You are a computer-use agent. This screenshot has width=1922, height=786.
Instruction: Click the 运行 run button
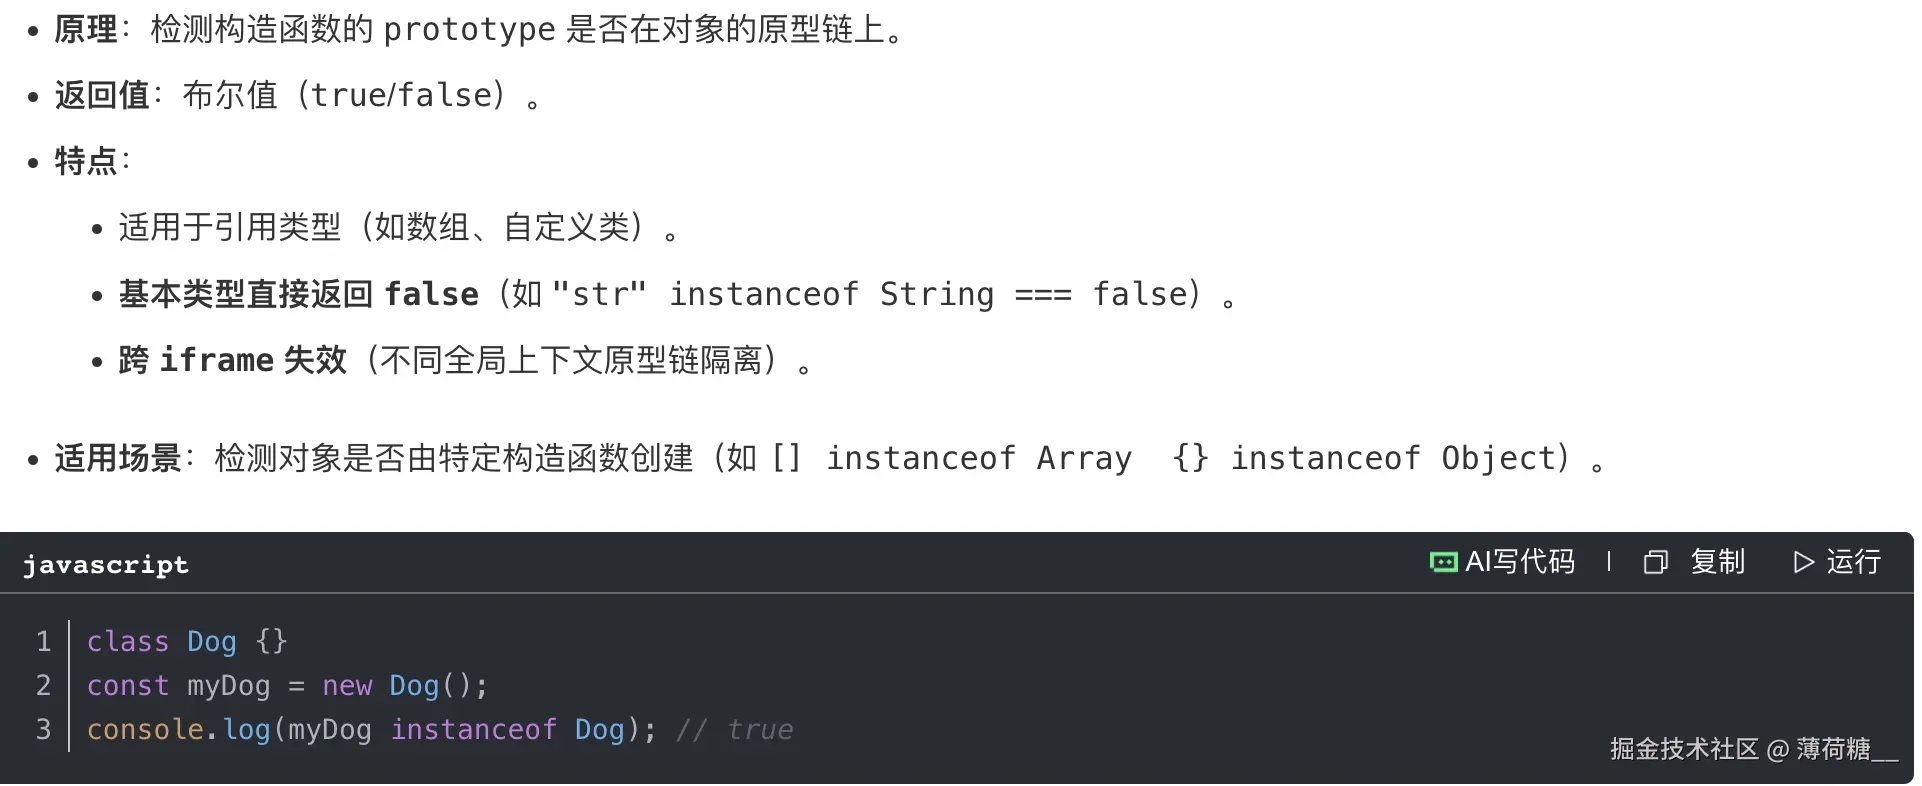point(1854,562)
